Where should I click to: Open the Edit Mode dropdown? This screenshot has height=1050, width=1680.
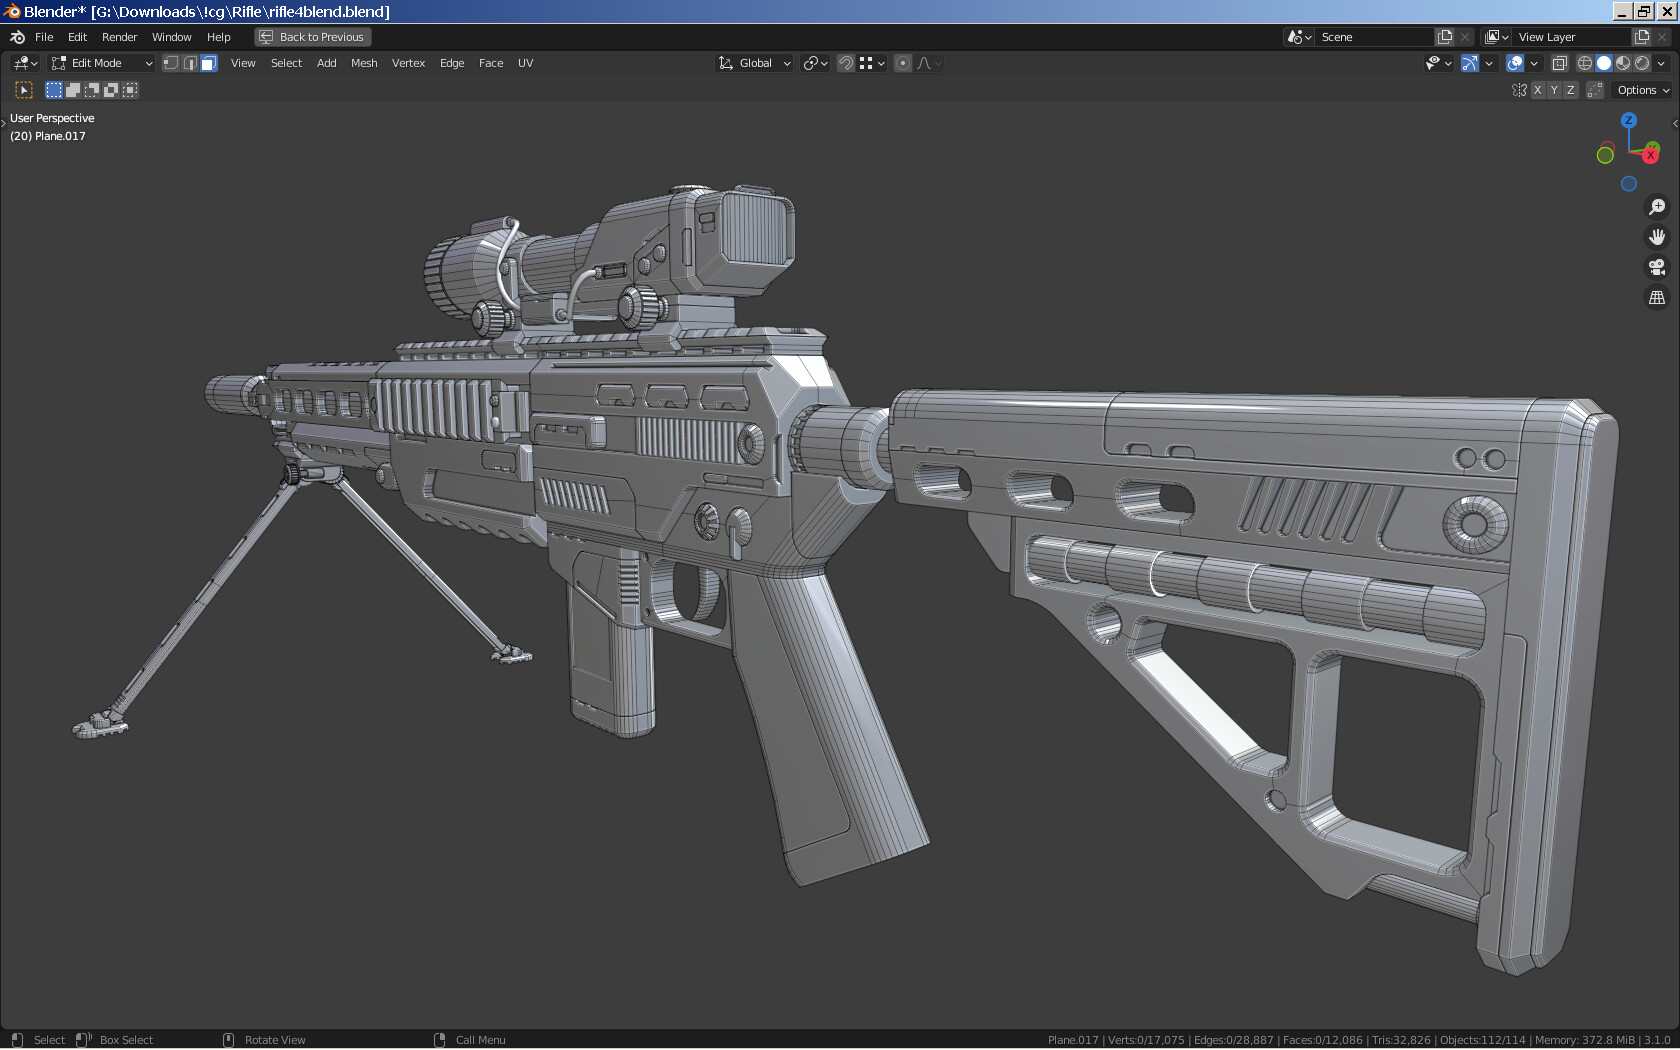click(x=100, y=62)
